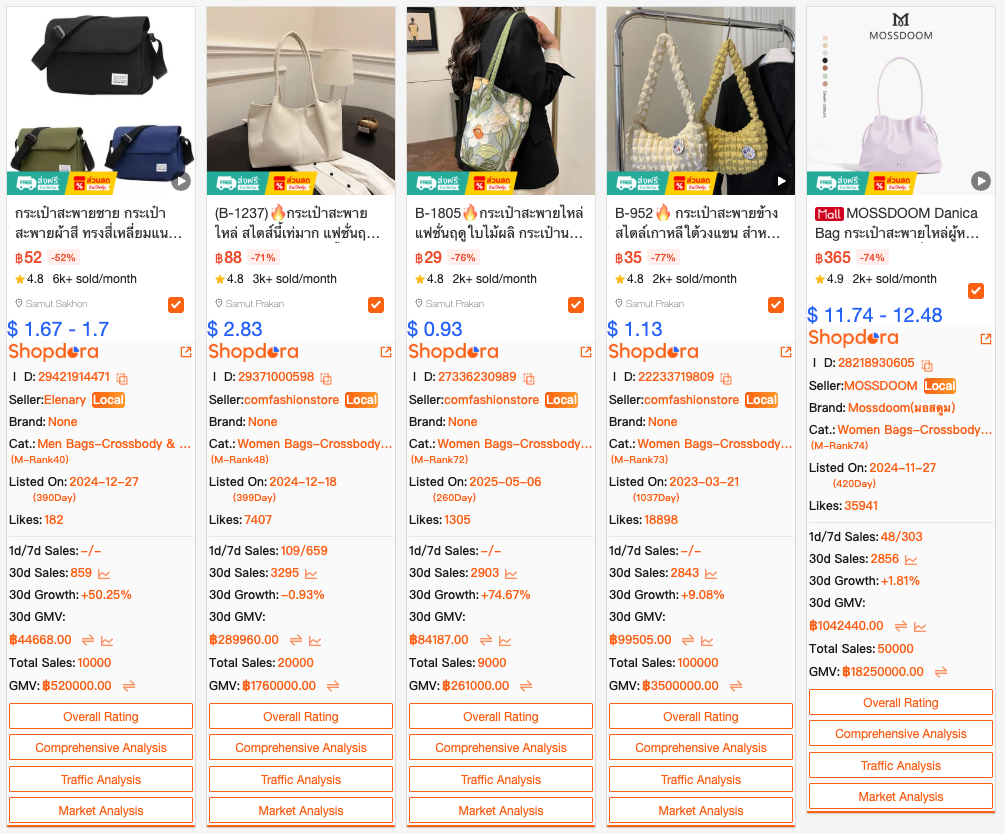Show 30d Sales trend chart for 3295
Viewport: 1005px width, 834px height.
[x=311, y=574]
